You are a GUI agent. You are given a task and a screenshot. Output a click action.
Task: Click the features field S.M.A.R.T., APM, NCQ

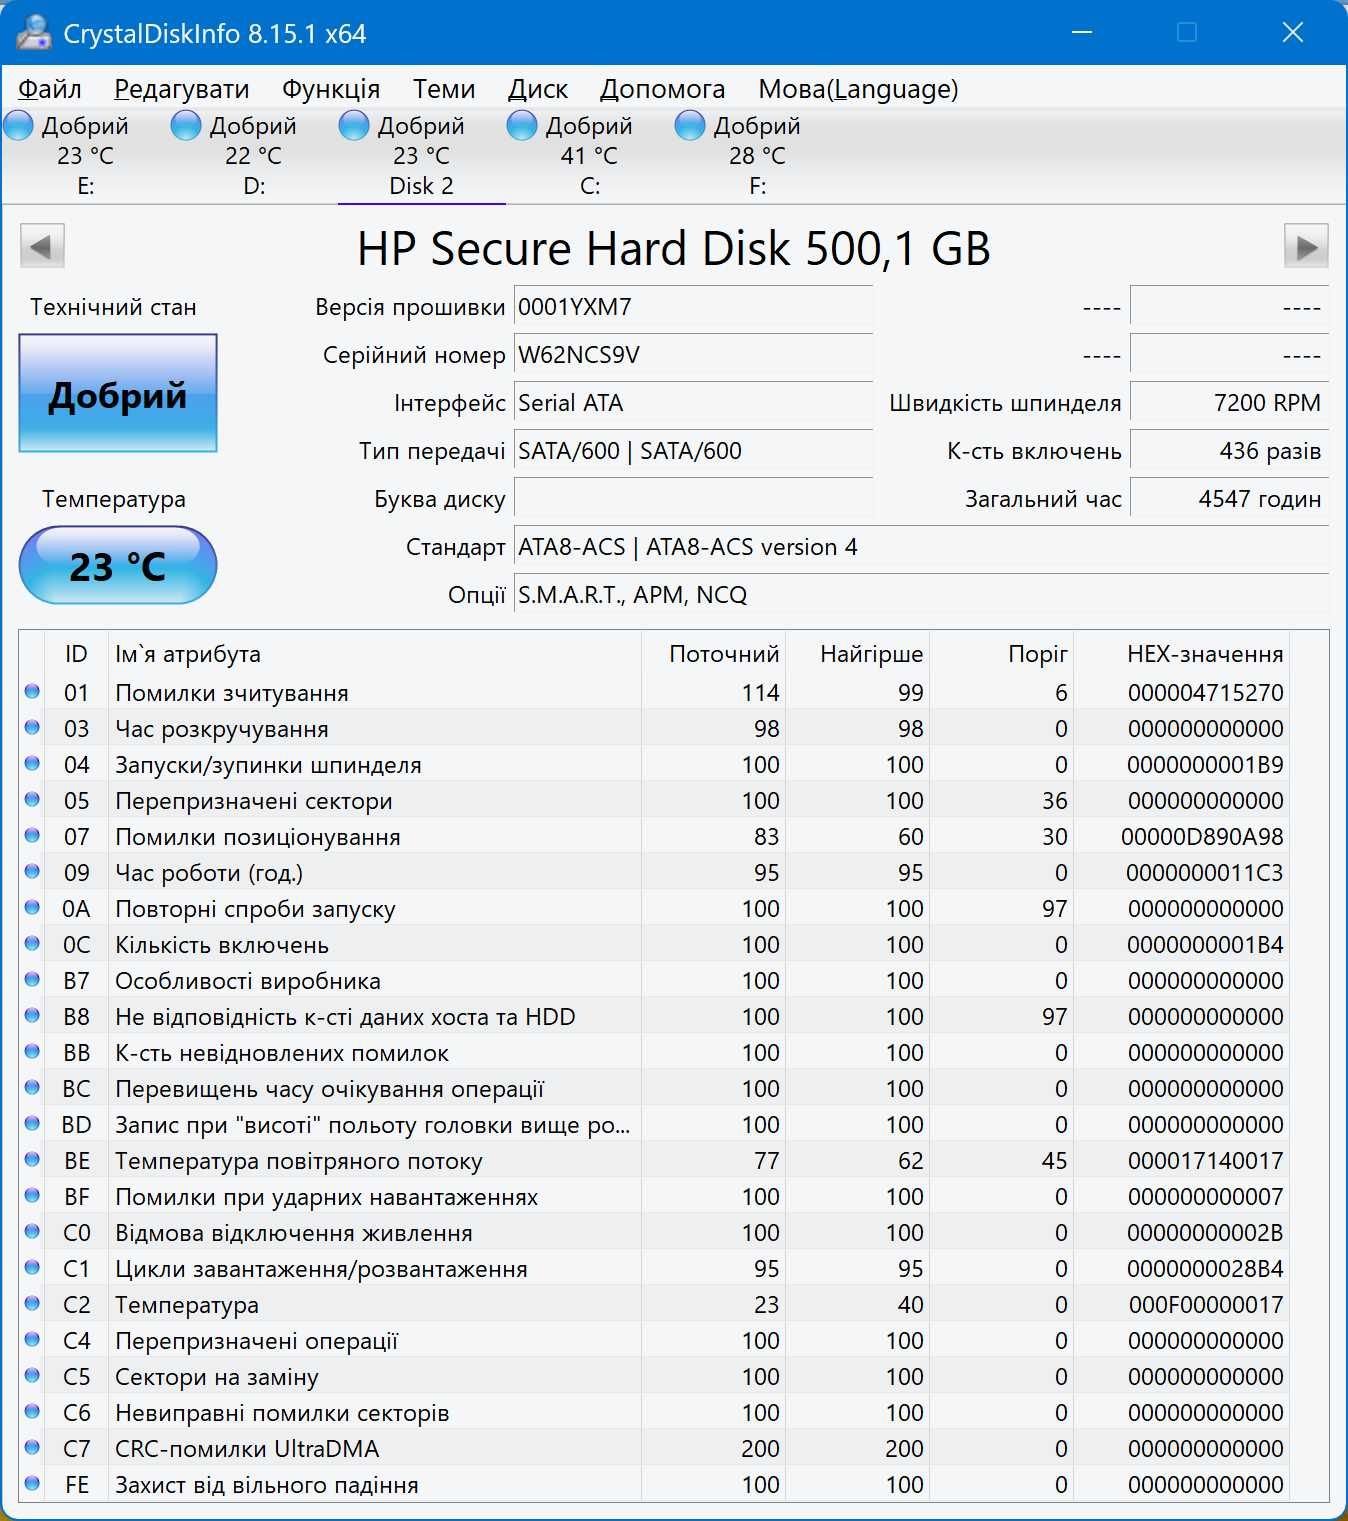click(921, 595)
